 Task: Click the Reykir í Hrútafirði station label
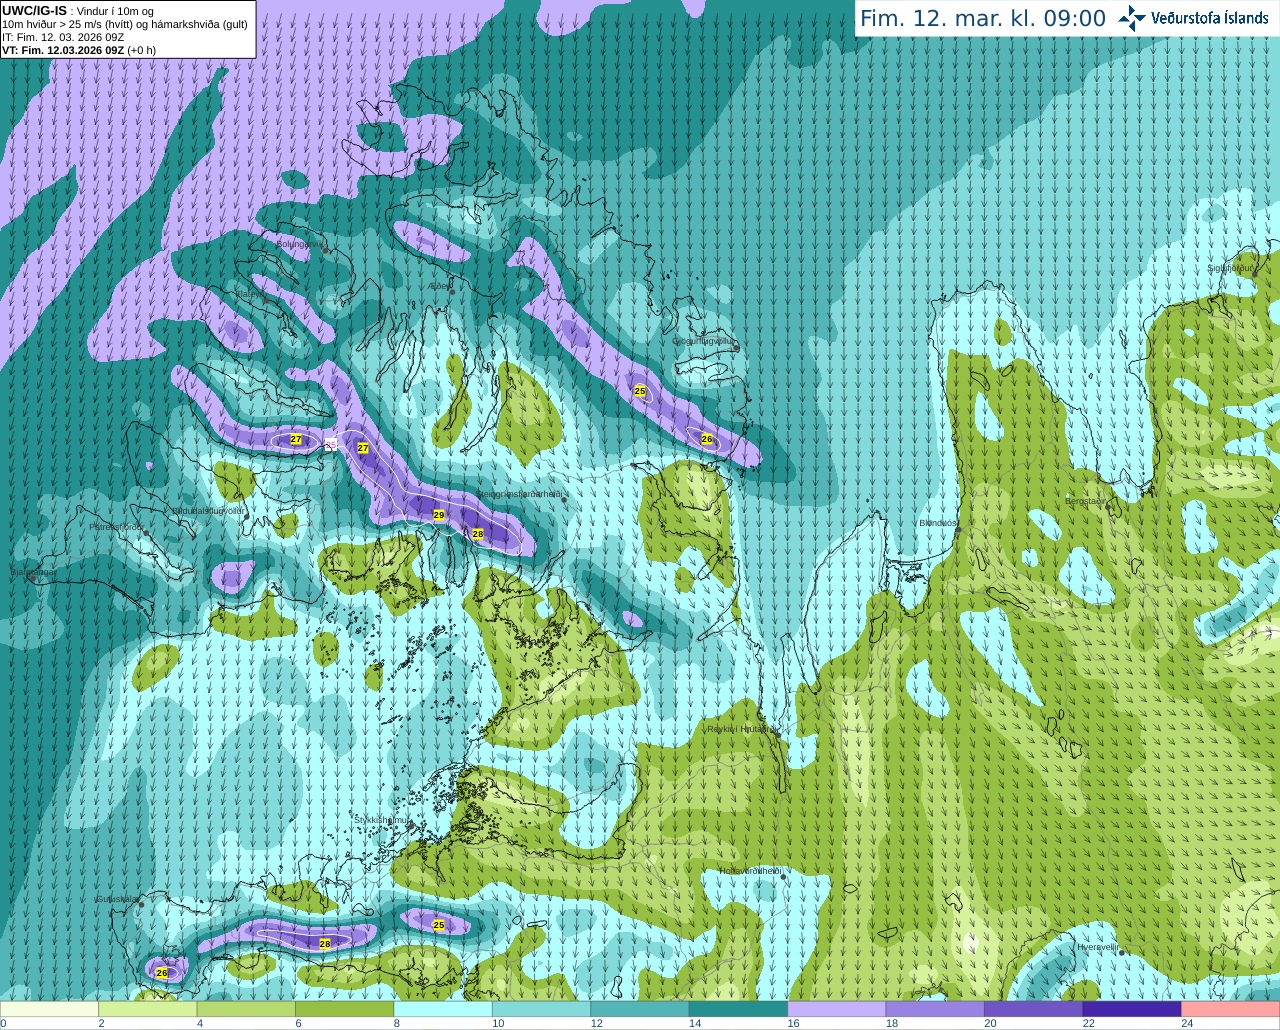pos(742,729)
